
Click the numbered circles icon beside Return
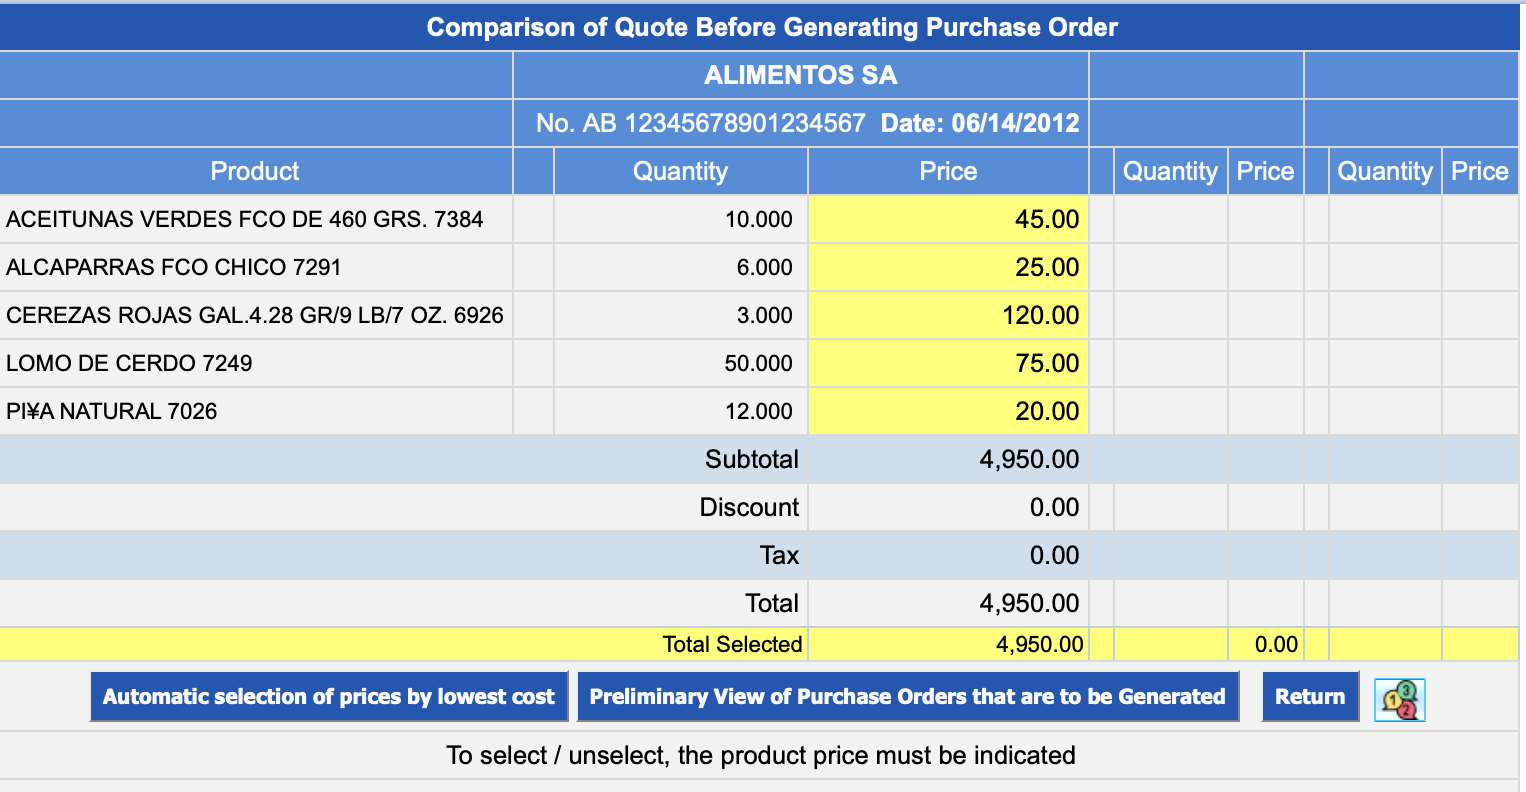point(1399,698)
